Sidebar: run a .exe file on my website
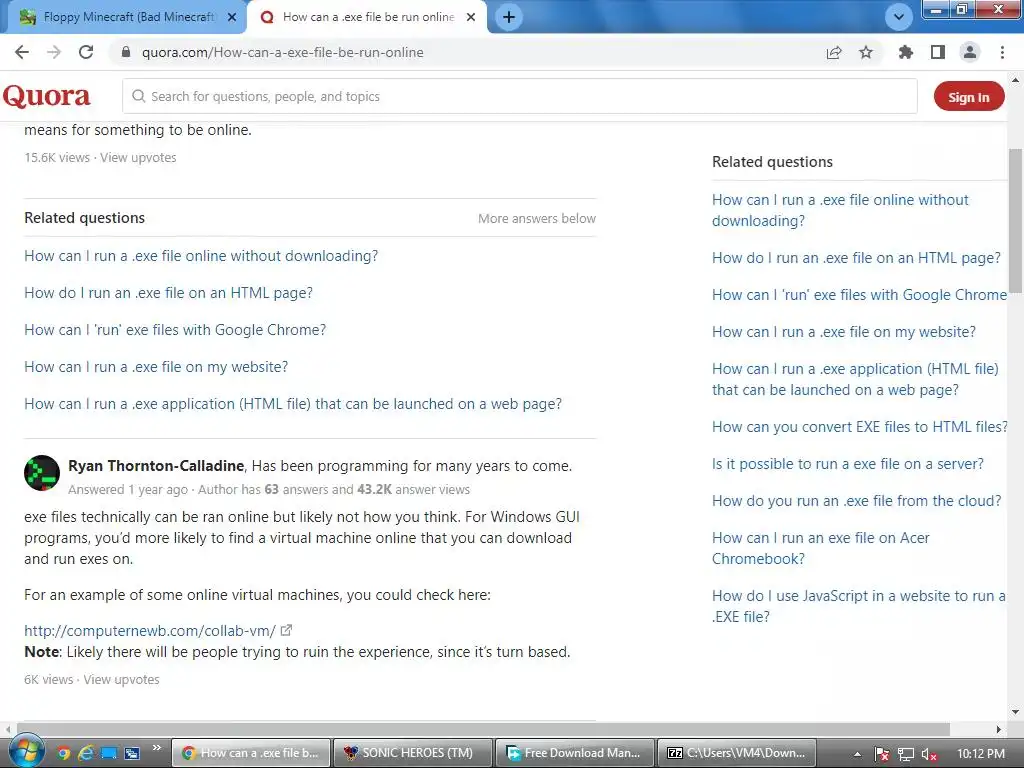 (844, 332)
